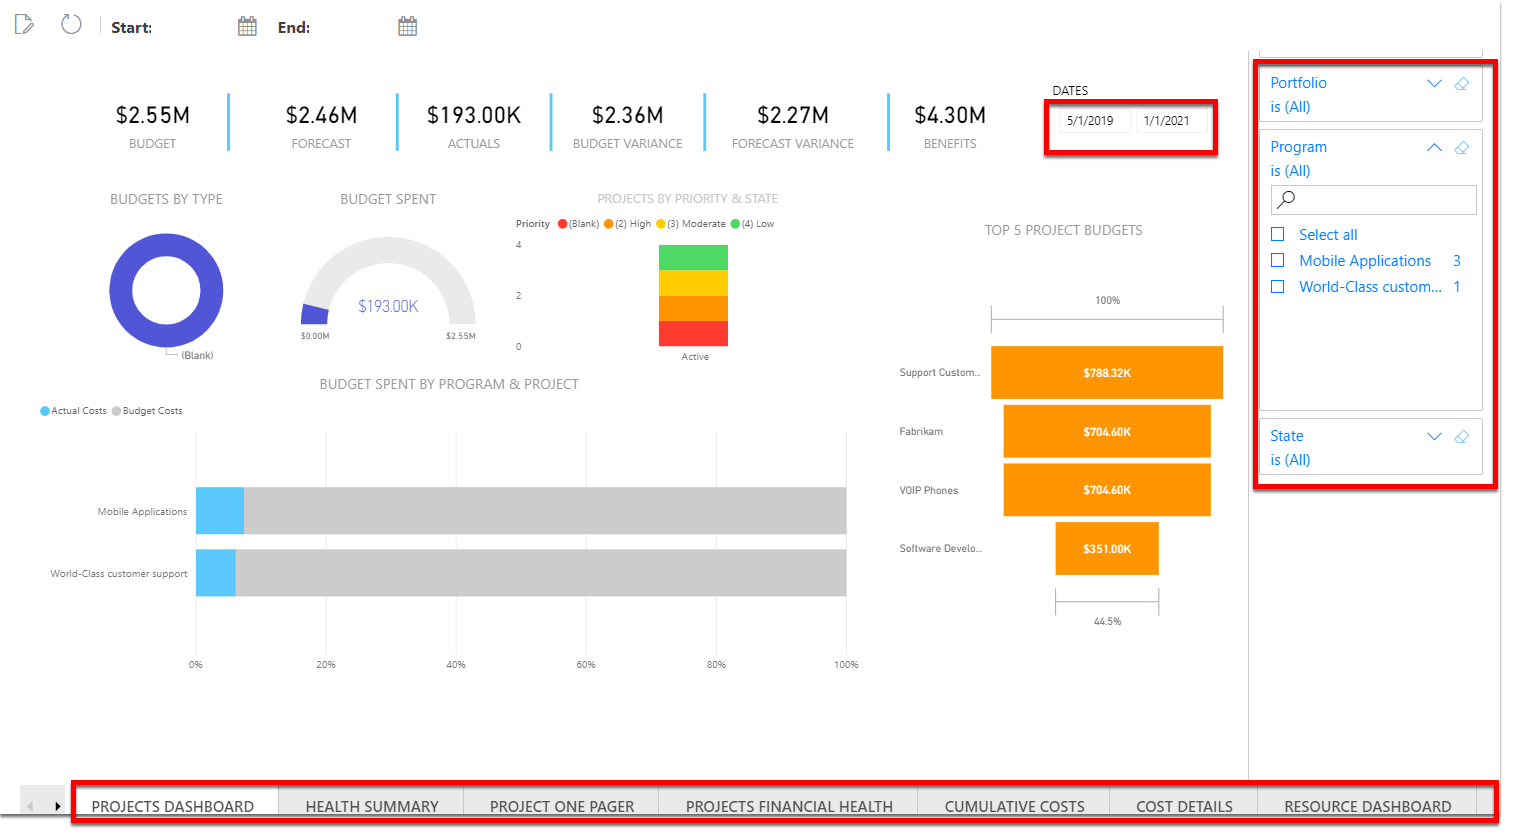Viewport: 1521px width, 838px height.
Task: Click the 5/1/2019 start date field
Action: click(x=1094, y=121)
